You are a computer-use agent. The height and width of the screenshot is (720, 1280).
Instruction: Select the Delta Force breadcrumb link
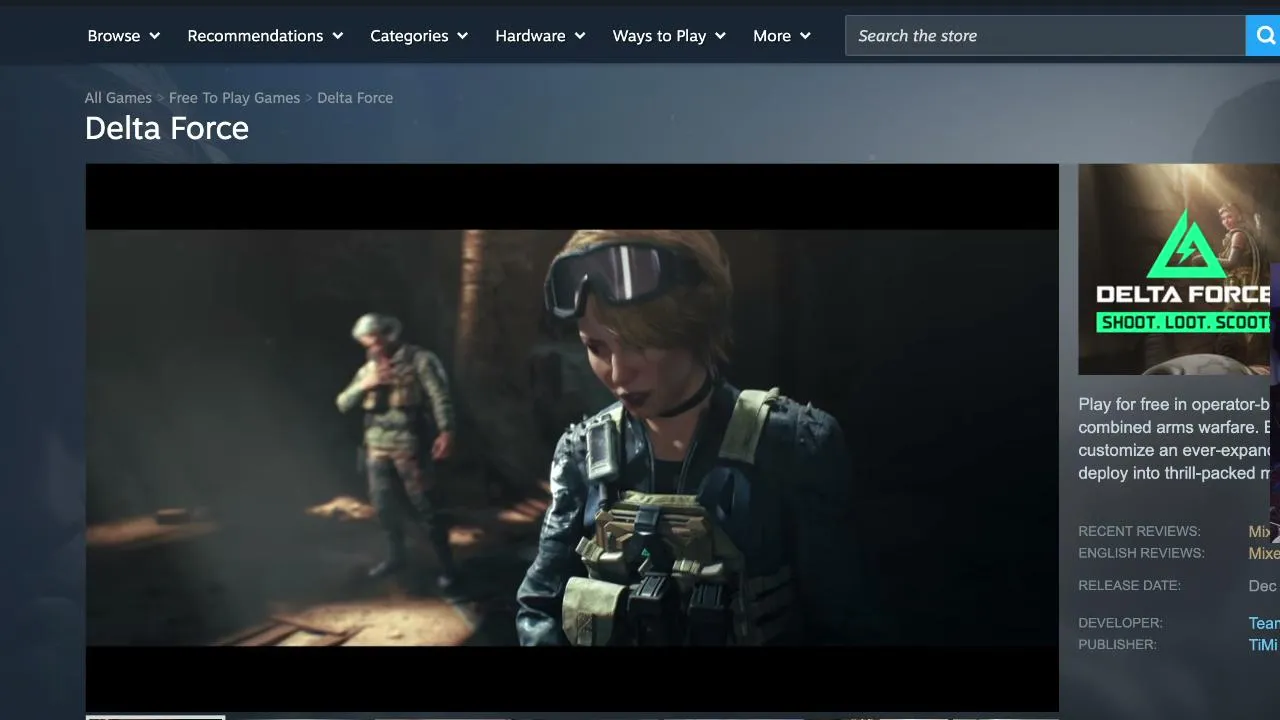click(x=355, y=98)
